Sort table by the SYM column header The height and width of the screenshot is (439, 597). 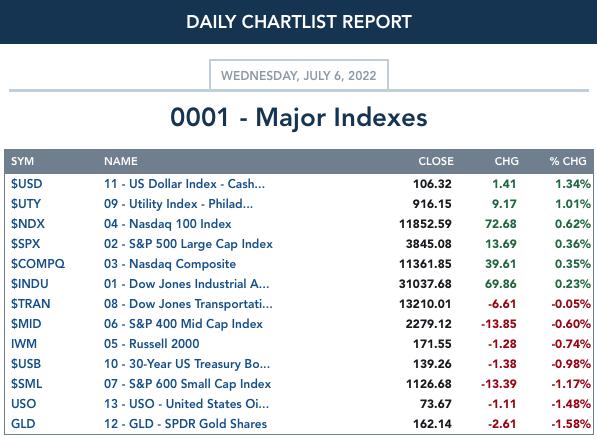tap(22, 161)
